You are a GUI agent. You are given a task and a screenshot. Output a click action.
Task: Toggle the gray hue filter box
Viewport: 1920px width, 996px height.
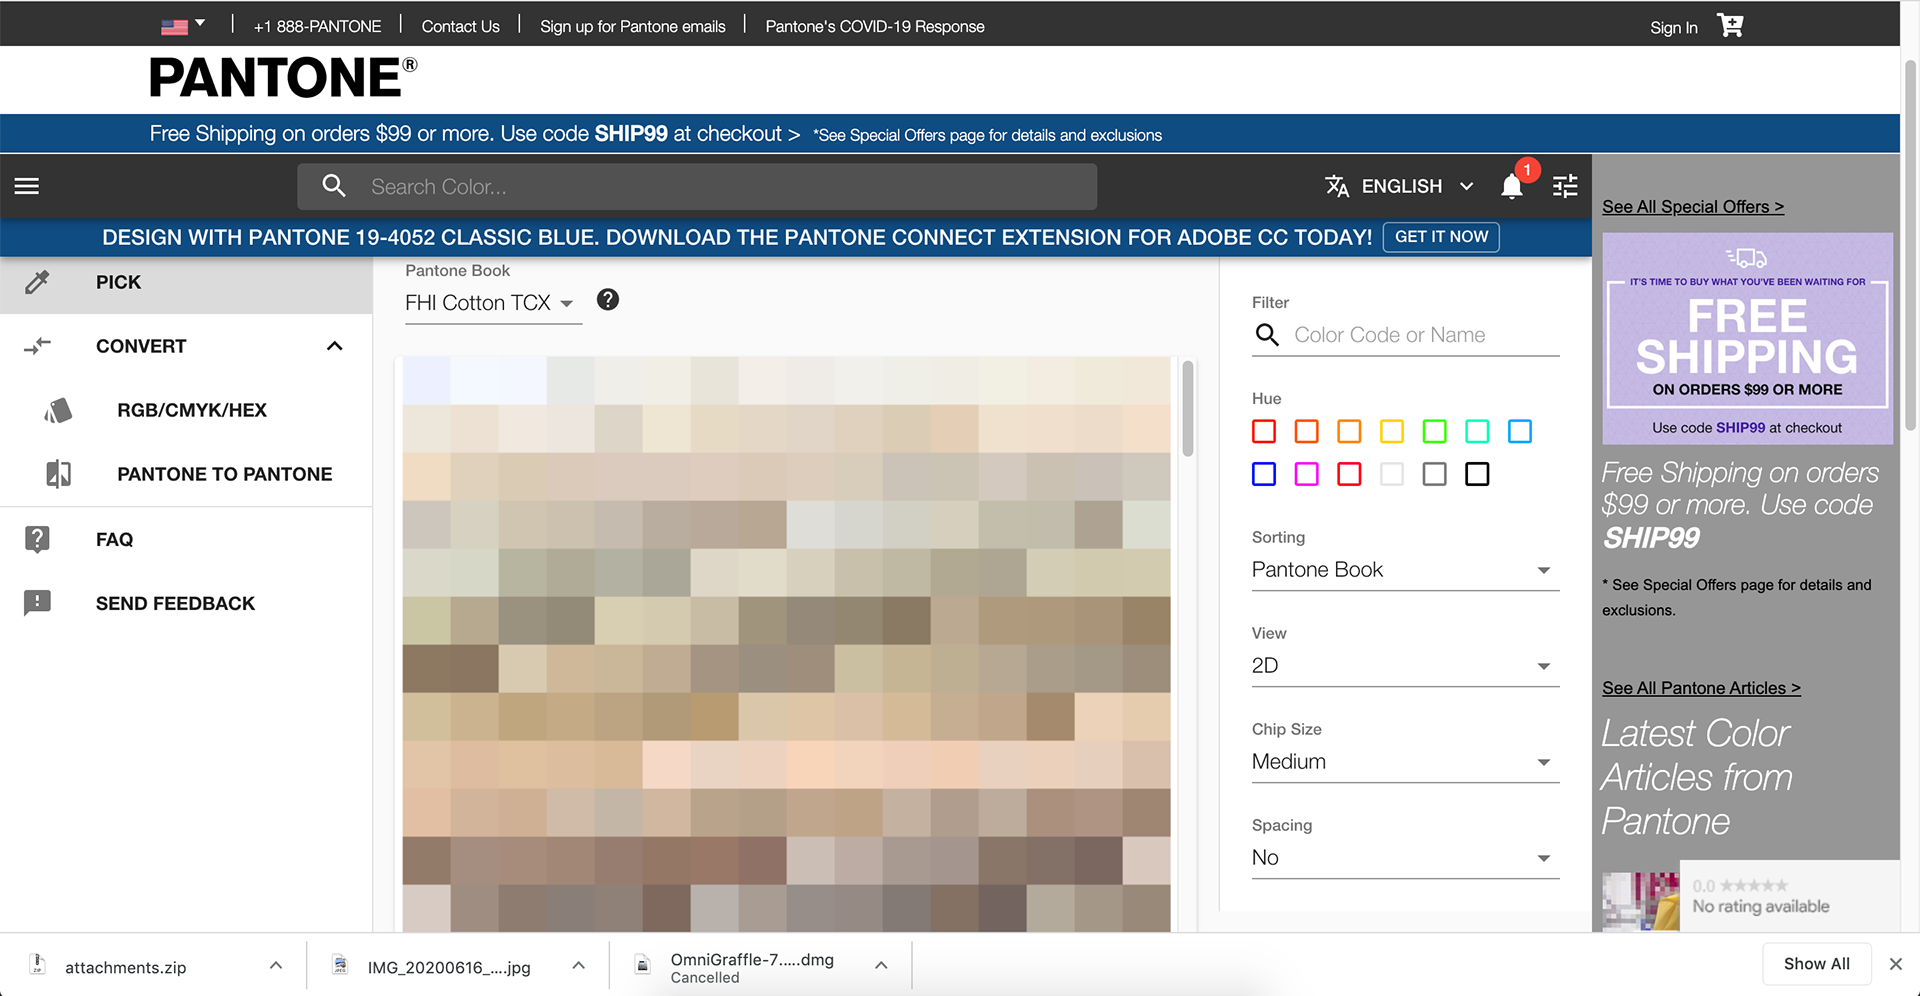coord(1434,474)
